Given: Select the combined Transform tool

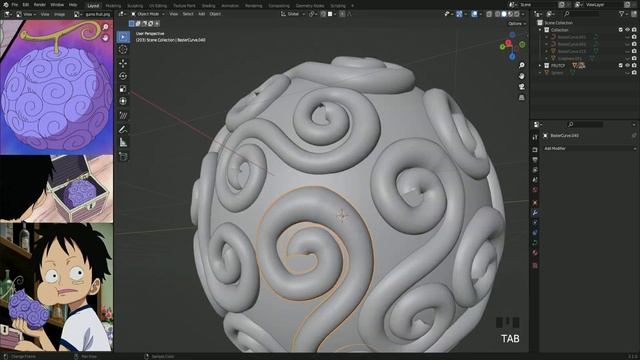Looking at the screenshot, I should tap(123, 101).
